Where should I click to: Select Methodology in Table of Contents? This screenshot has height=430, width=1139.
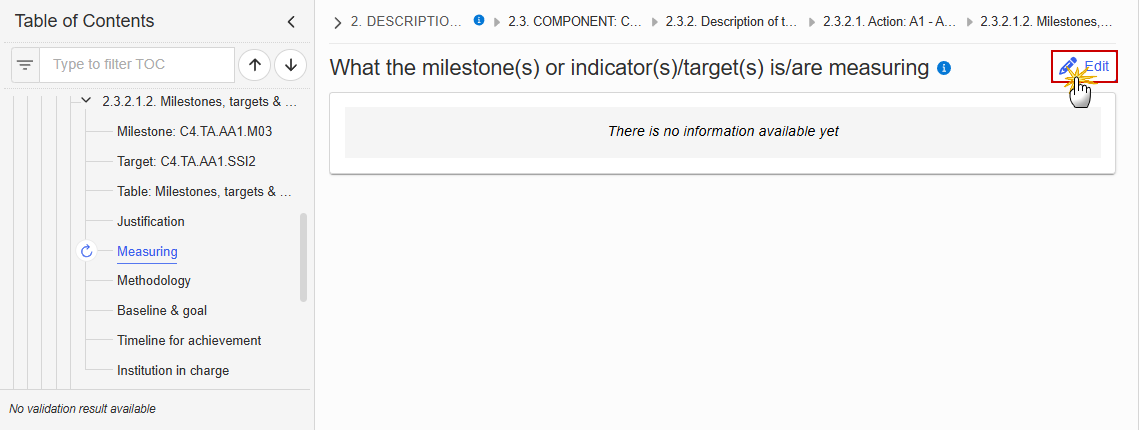coord(154,280)
